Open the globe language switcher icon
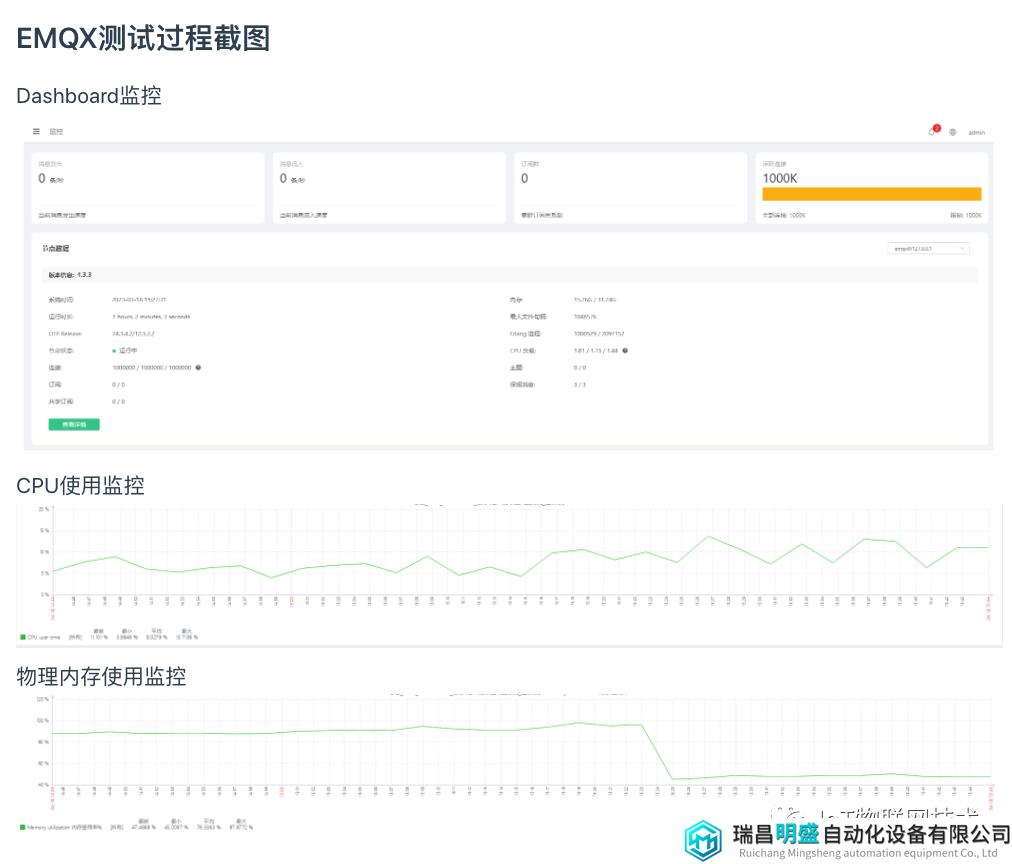 (x=953, y=132)
